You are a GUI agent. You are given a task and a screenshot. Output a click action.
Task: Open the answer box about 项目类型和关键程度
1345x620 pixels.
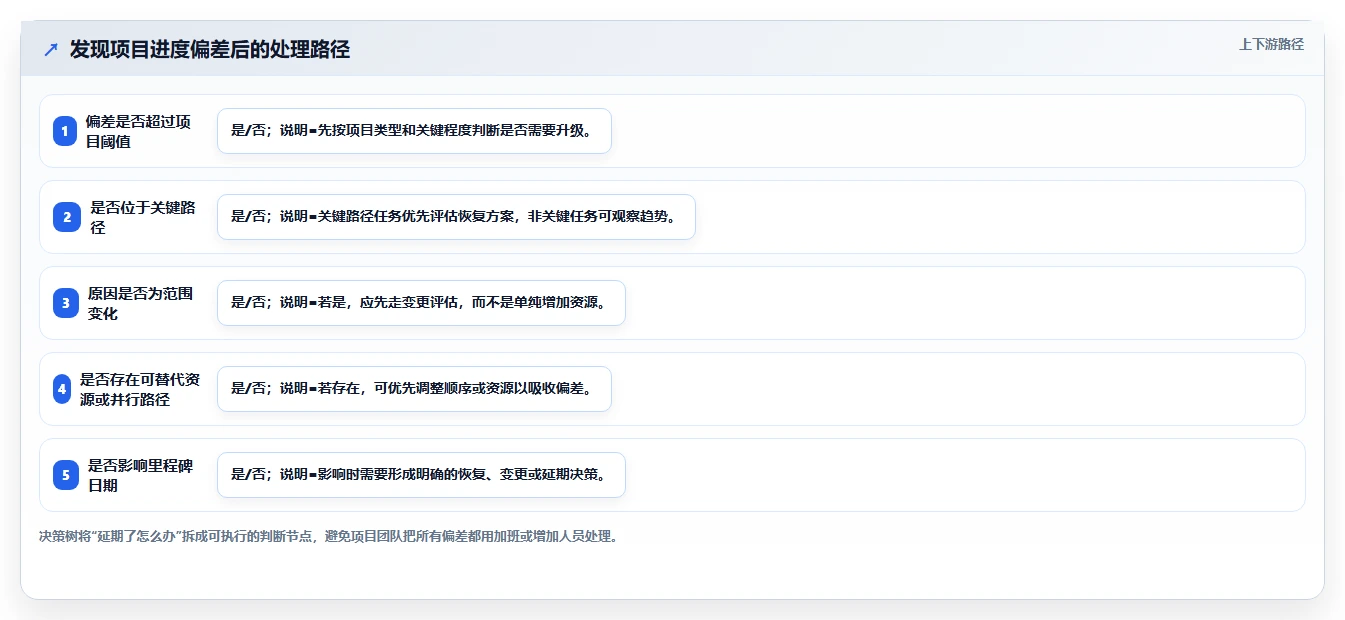(x=414, y=131)
